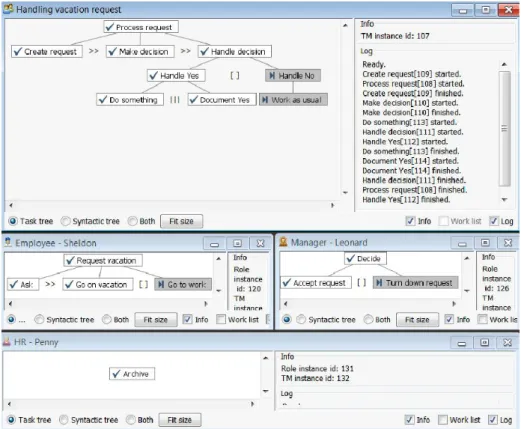Select the Process request root node

pos(141,27)
